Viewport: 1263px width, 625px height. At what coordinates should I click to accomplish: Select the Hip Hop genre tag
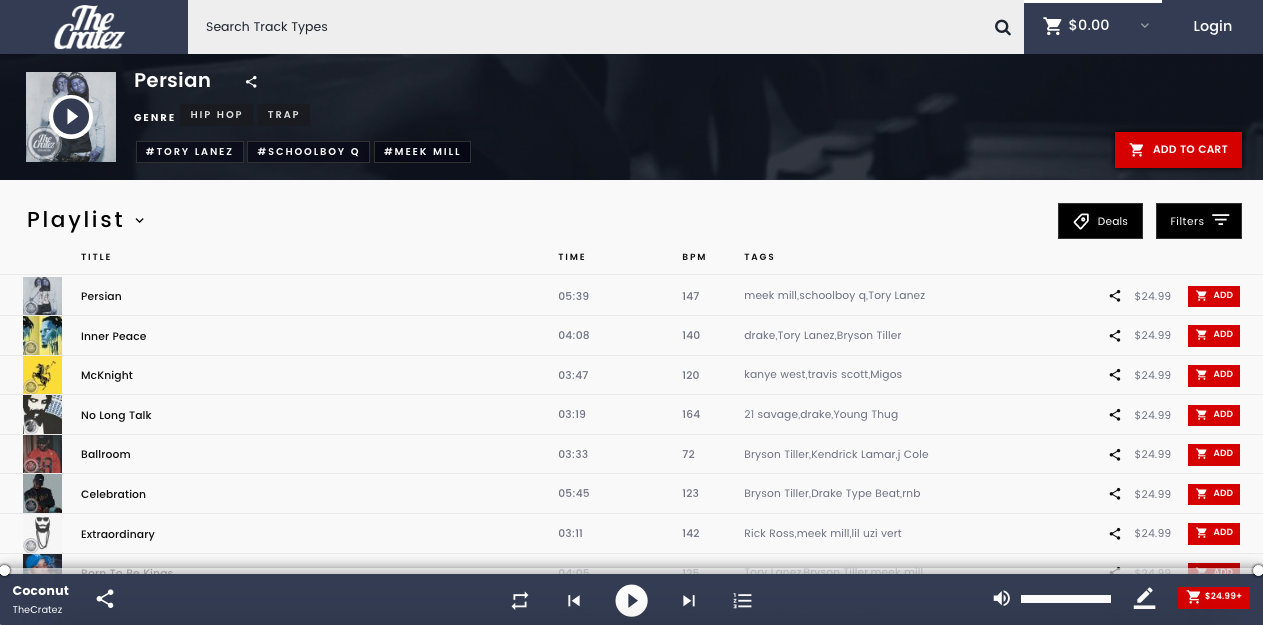[x=216, y=115]
